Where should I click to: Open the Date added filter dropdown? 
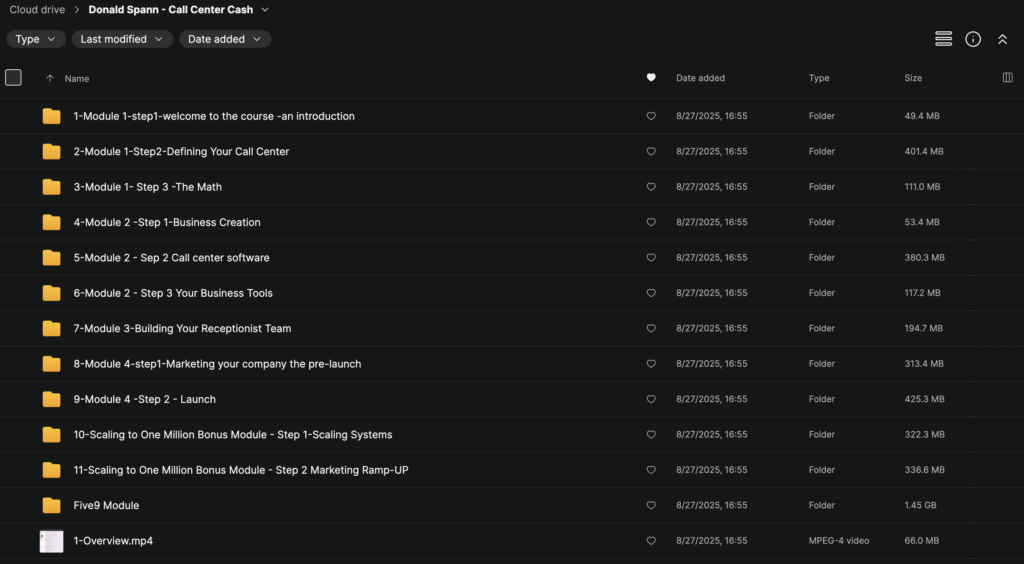pos(225,39)
